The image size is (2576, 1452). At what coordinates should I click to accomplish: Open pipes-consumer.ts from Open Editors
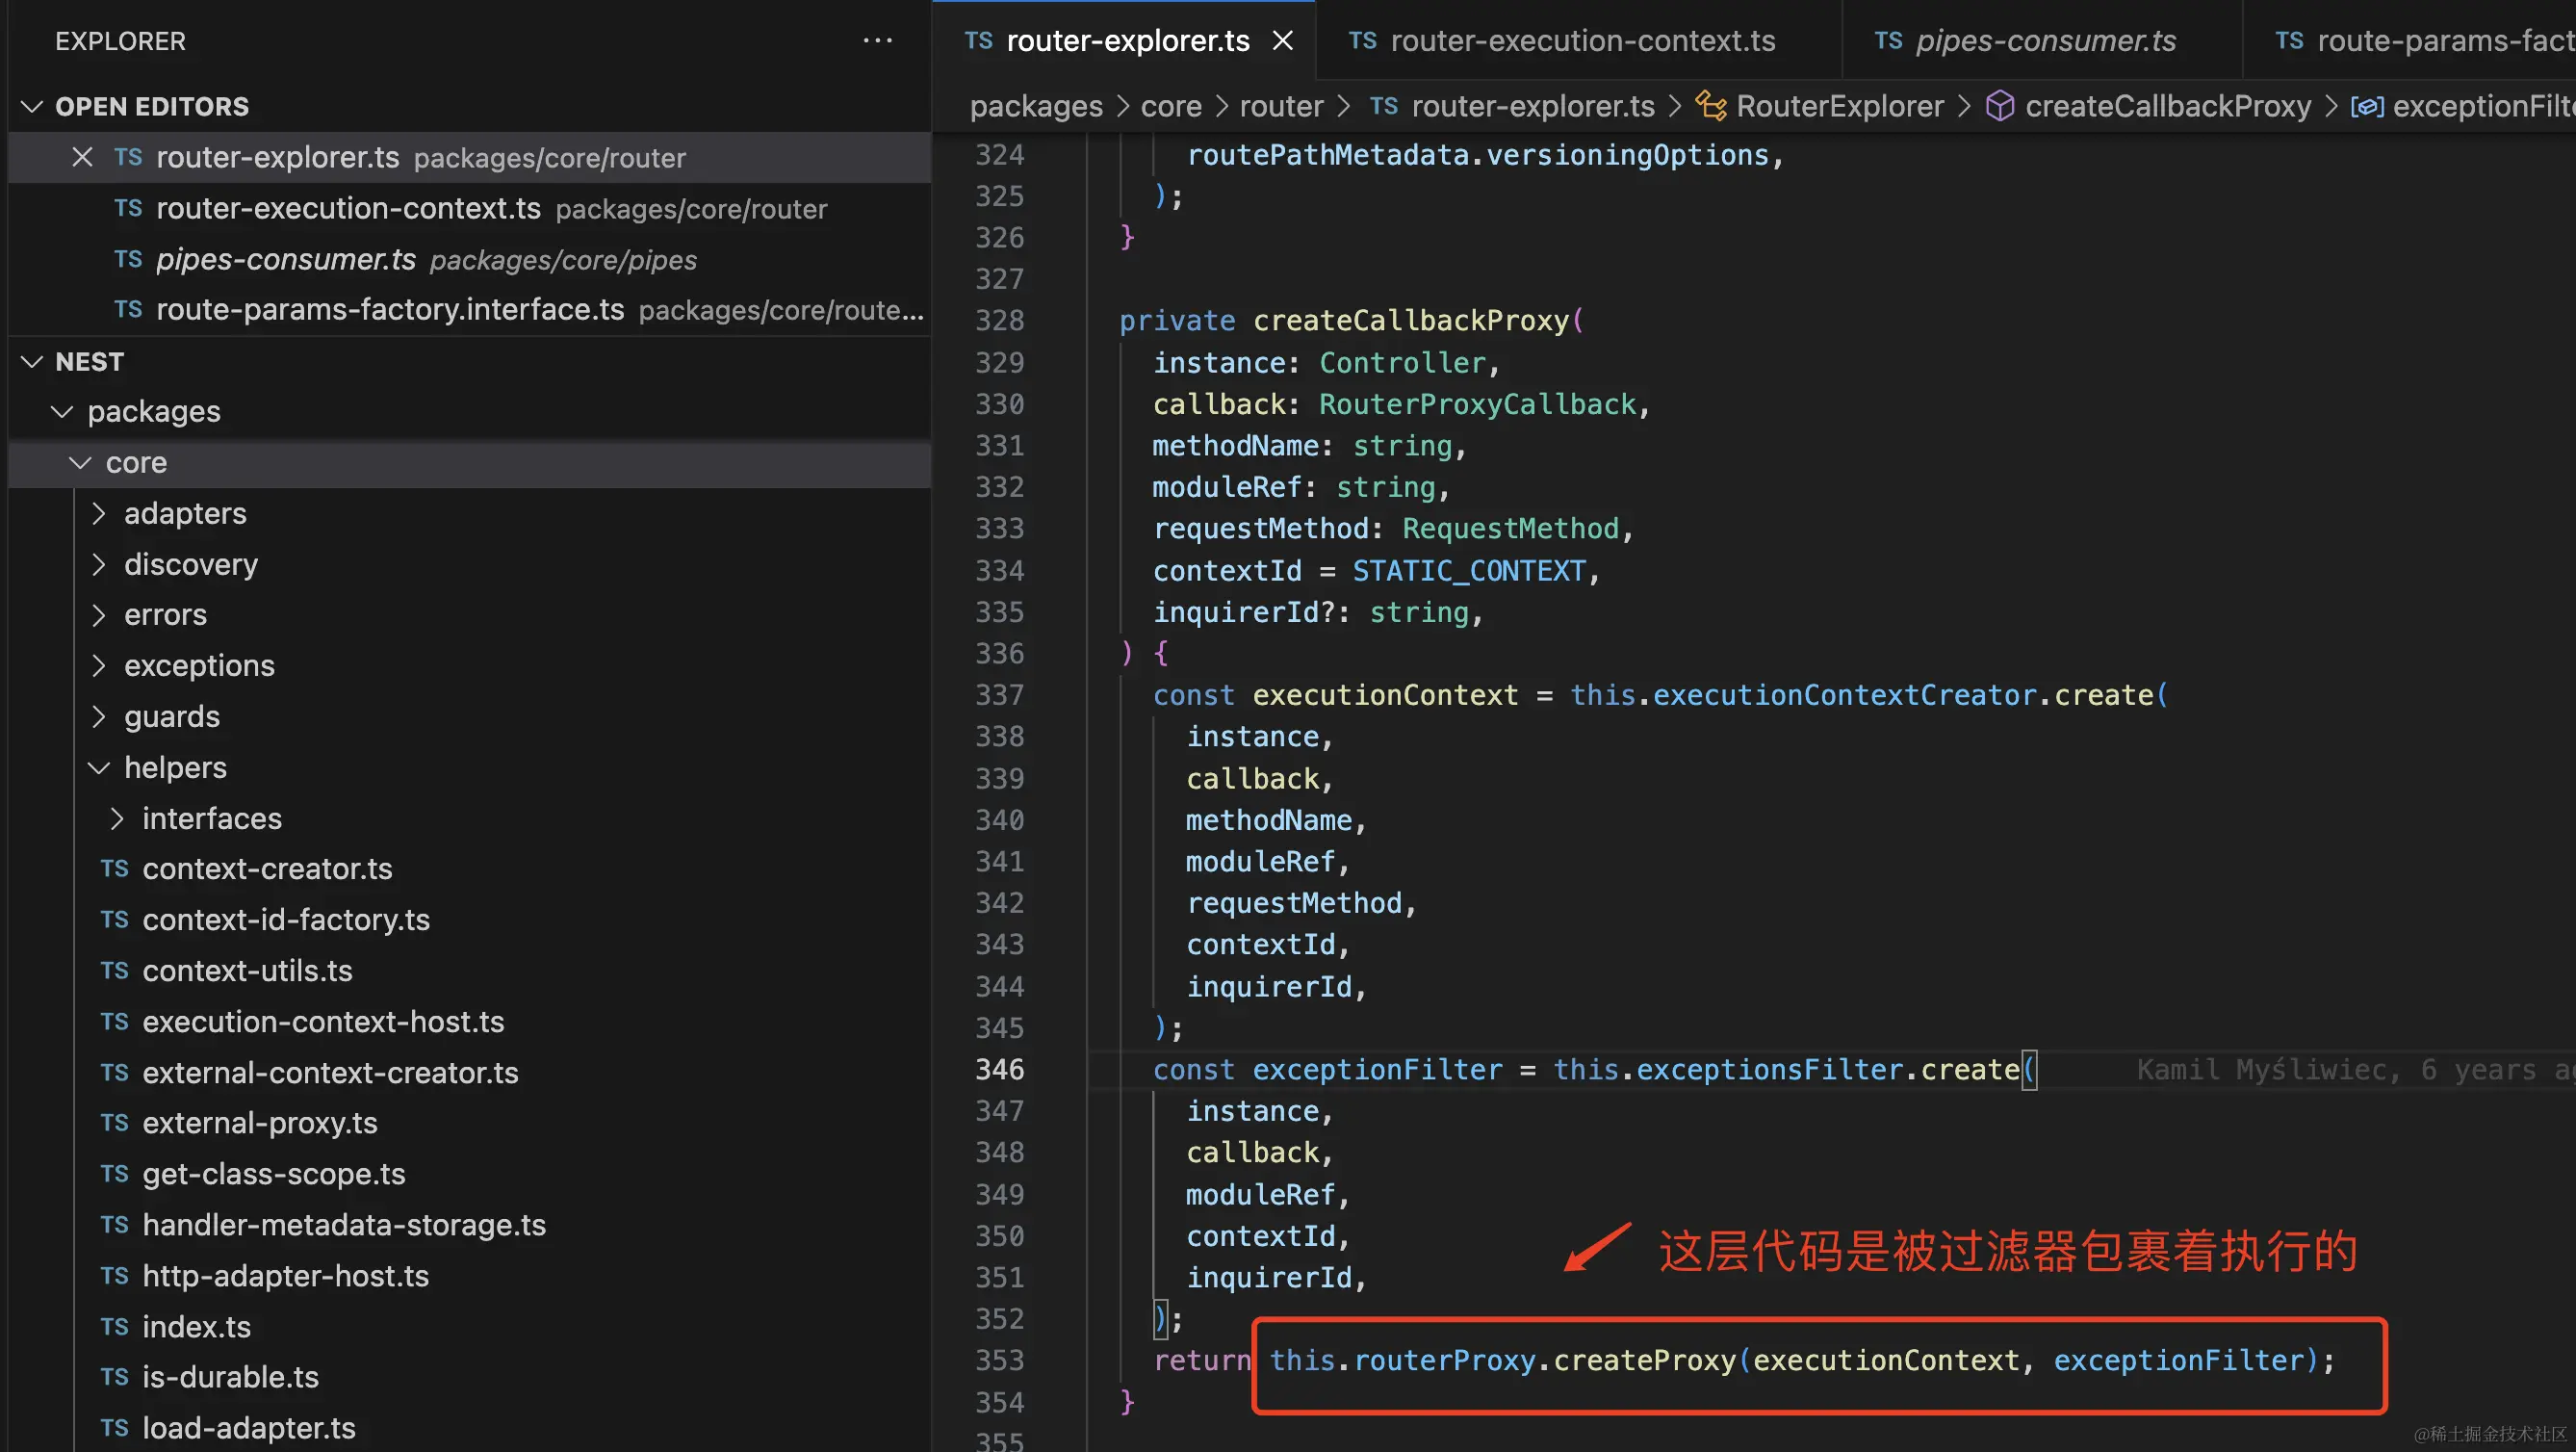coord(470,259)
